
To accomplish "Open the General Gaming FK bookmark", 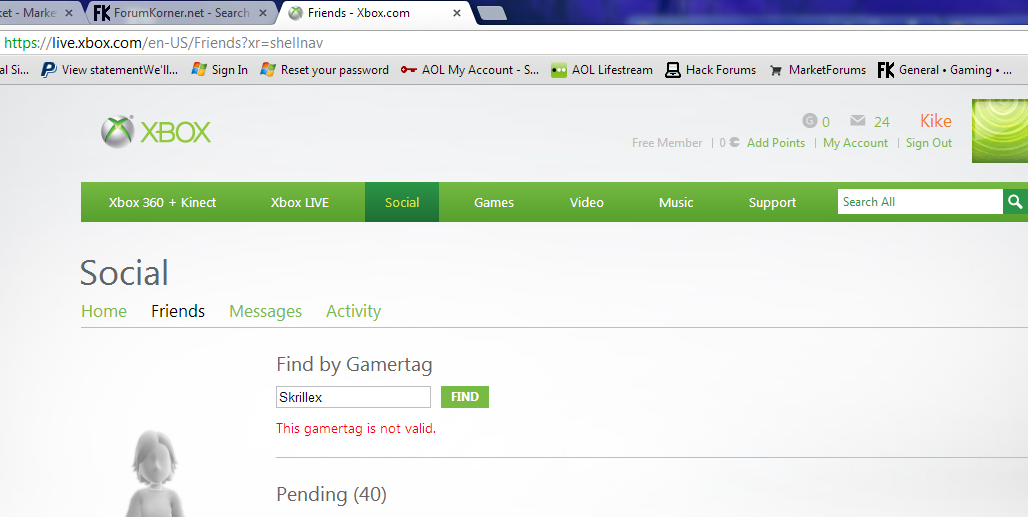I will (x=945, y=69).
